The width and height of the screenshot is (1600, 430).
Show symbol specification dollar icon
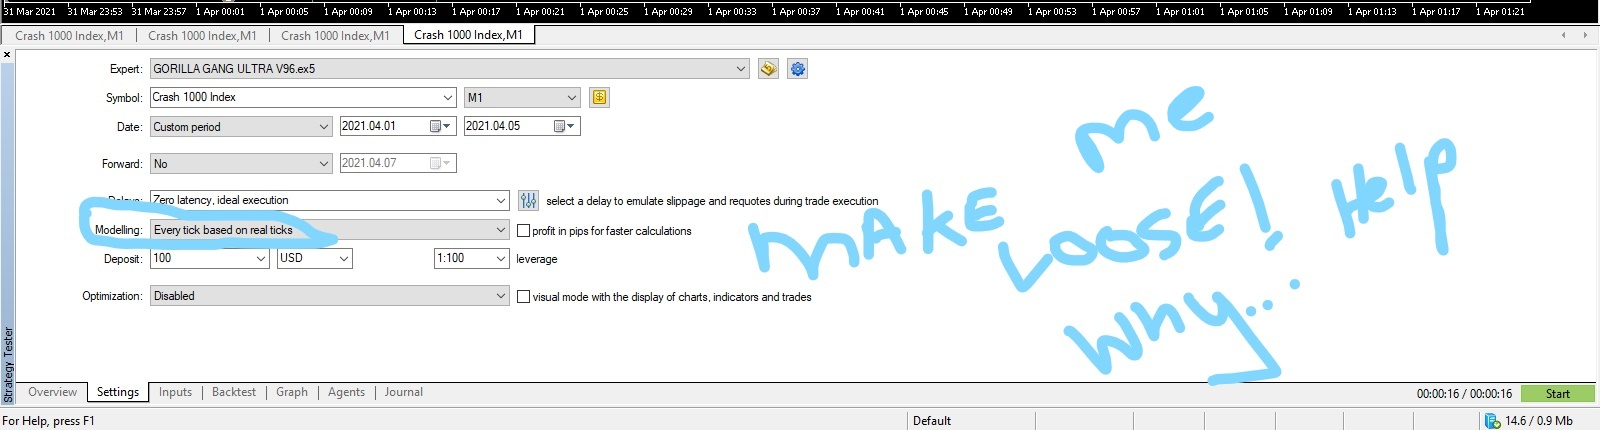[599, 97]
